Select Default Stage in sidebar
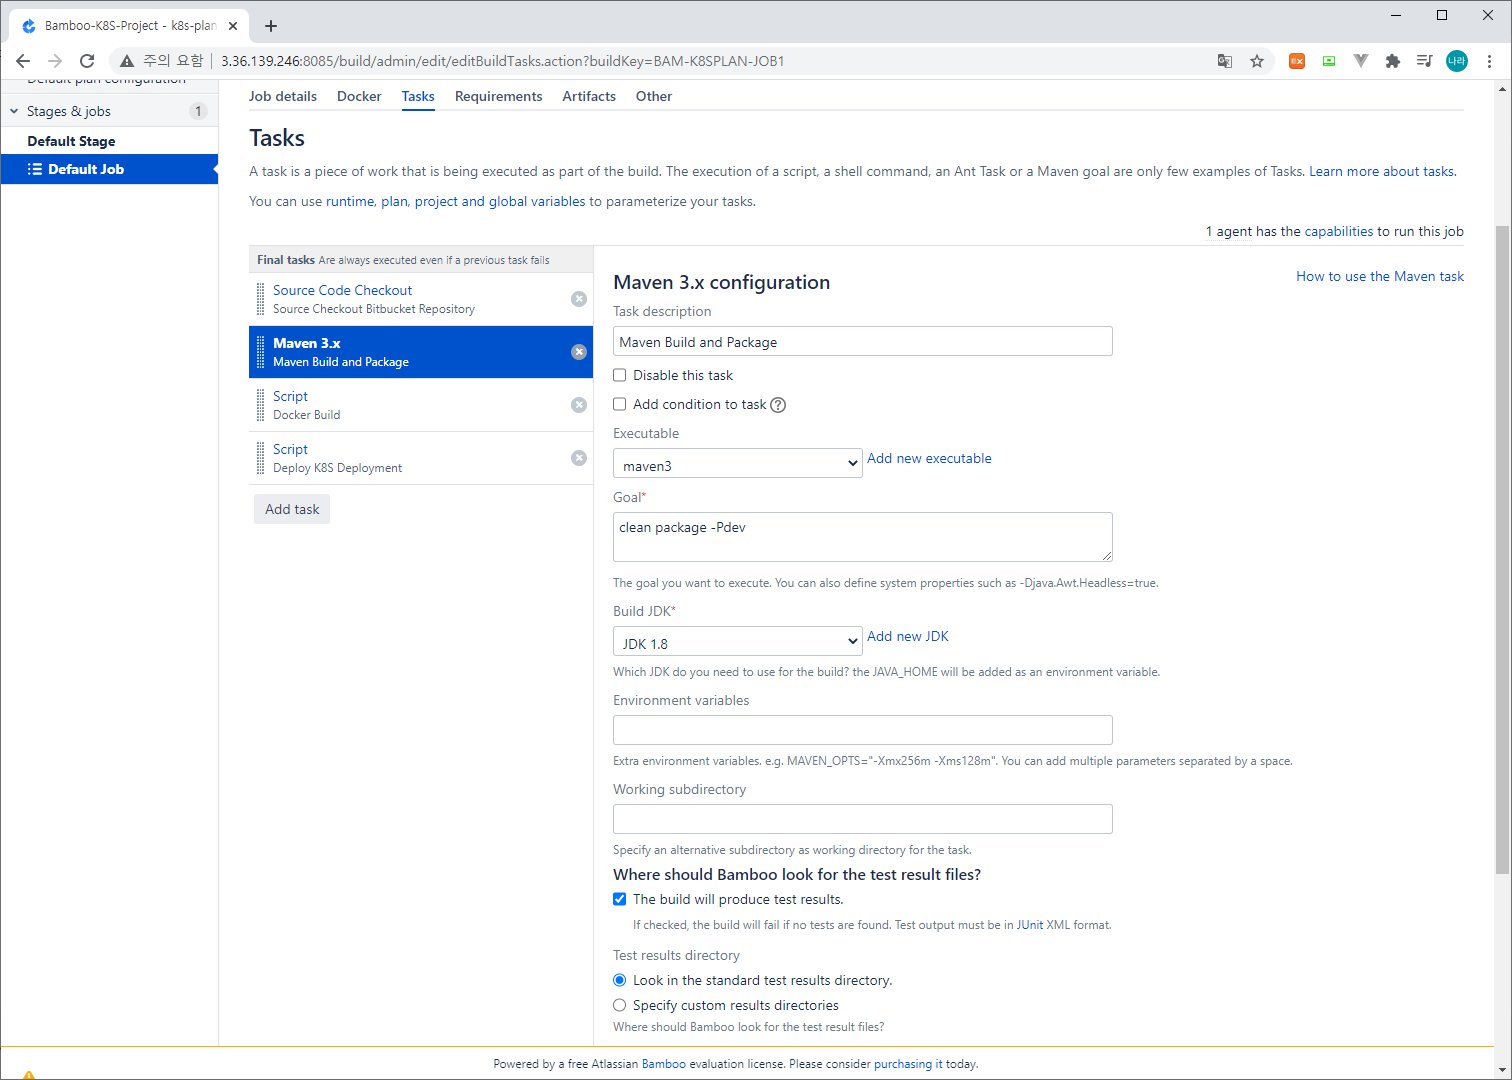Image resolution: width=1512 pixels, height=1080 pixels. 71,141
